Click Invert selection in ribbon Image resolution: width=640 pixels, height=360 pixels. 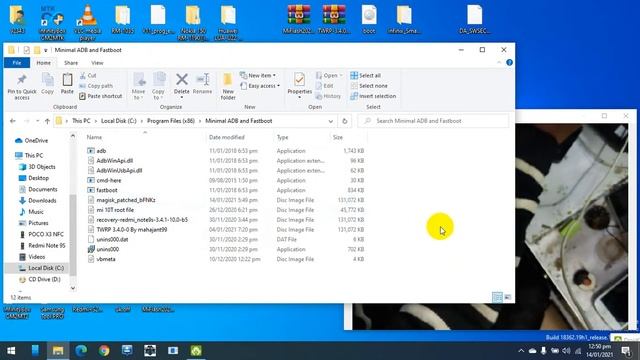coord(373,96)
